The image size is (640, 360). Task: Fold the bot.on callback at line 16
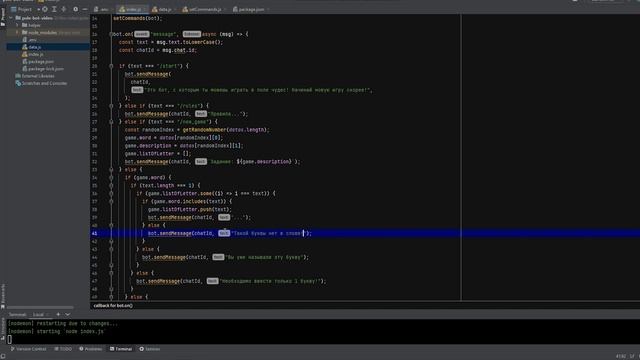[111, 34]
